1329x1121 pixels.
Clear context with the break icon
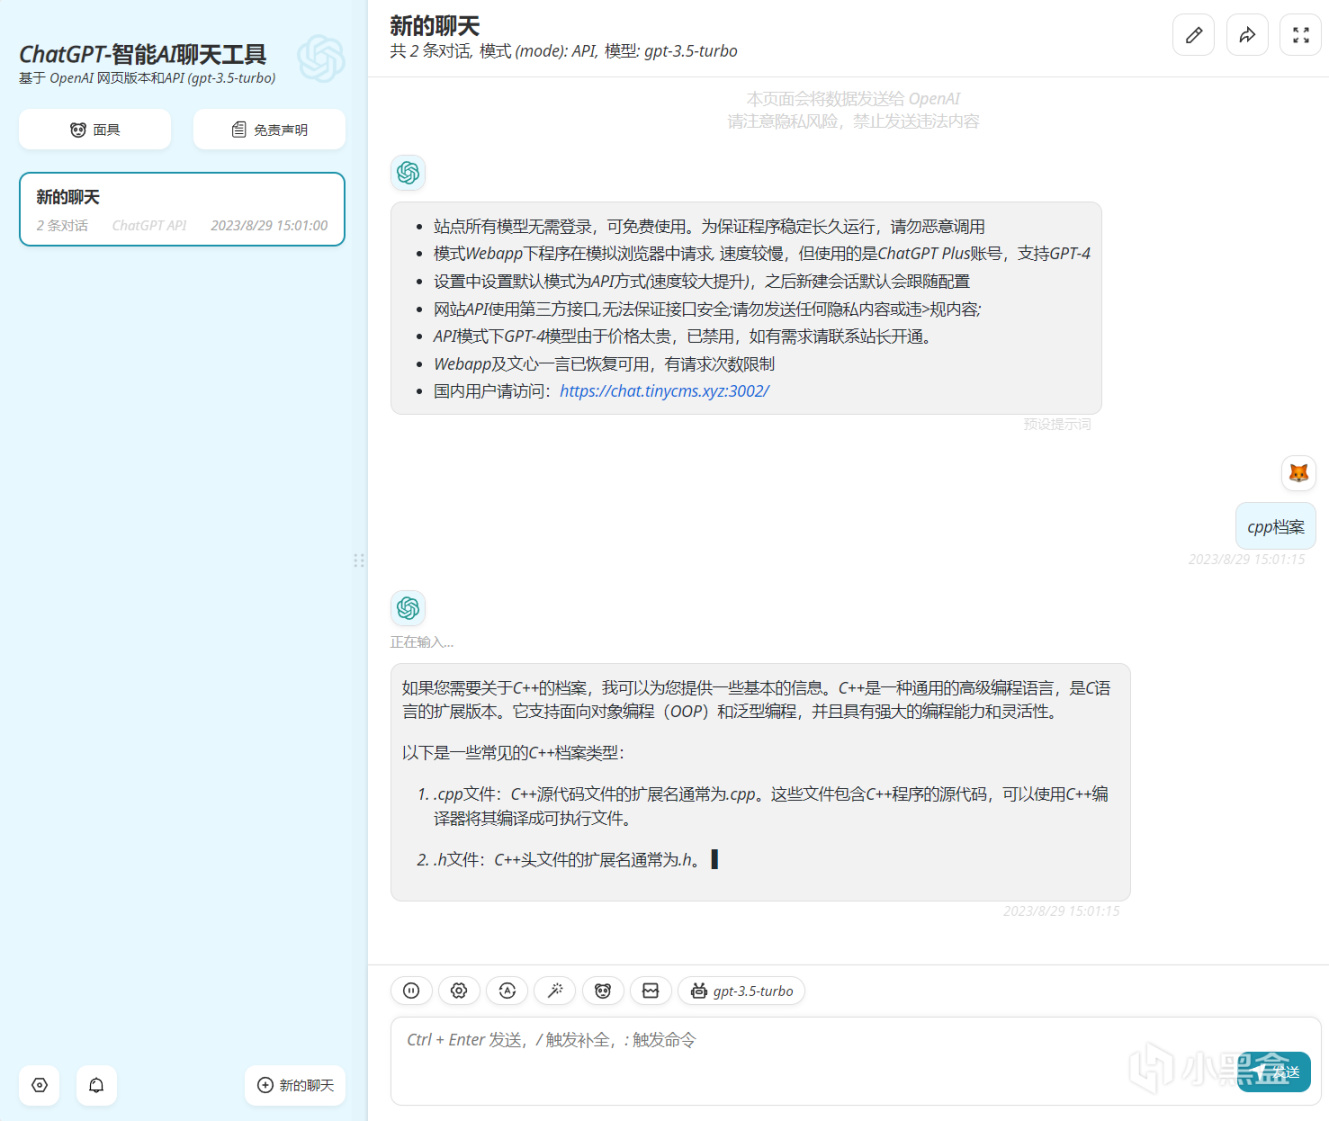(x=651, y=990)
